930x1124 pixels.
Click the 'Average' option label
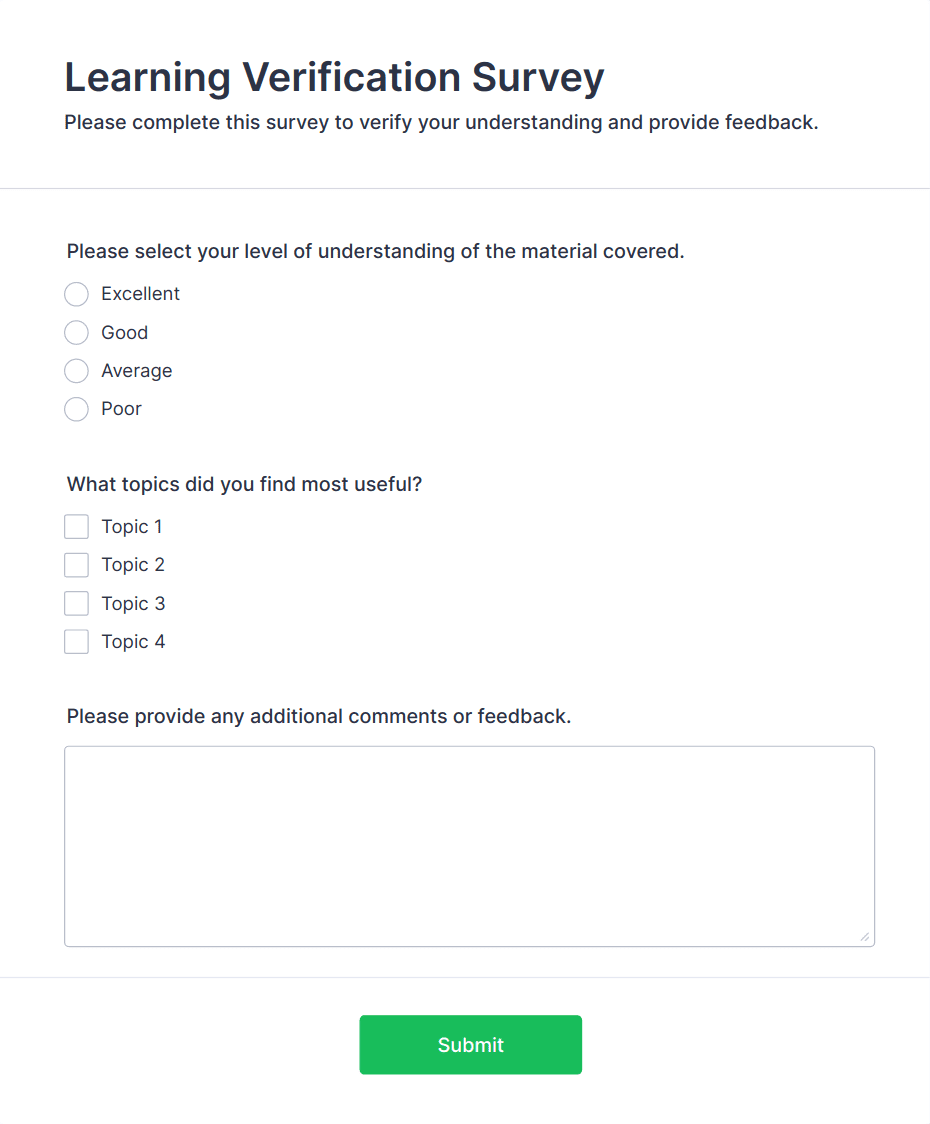point(136,371)
